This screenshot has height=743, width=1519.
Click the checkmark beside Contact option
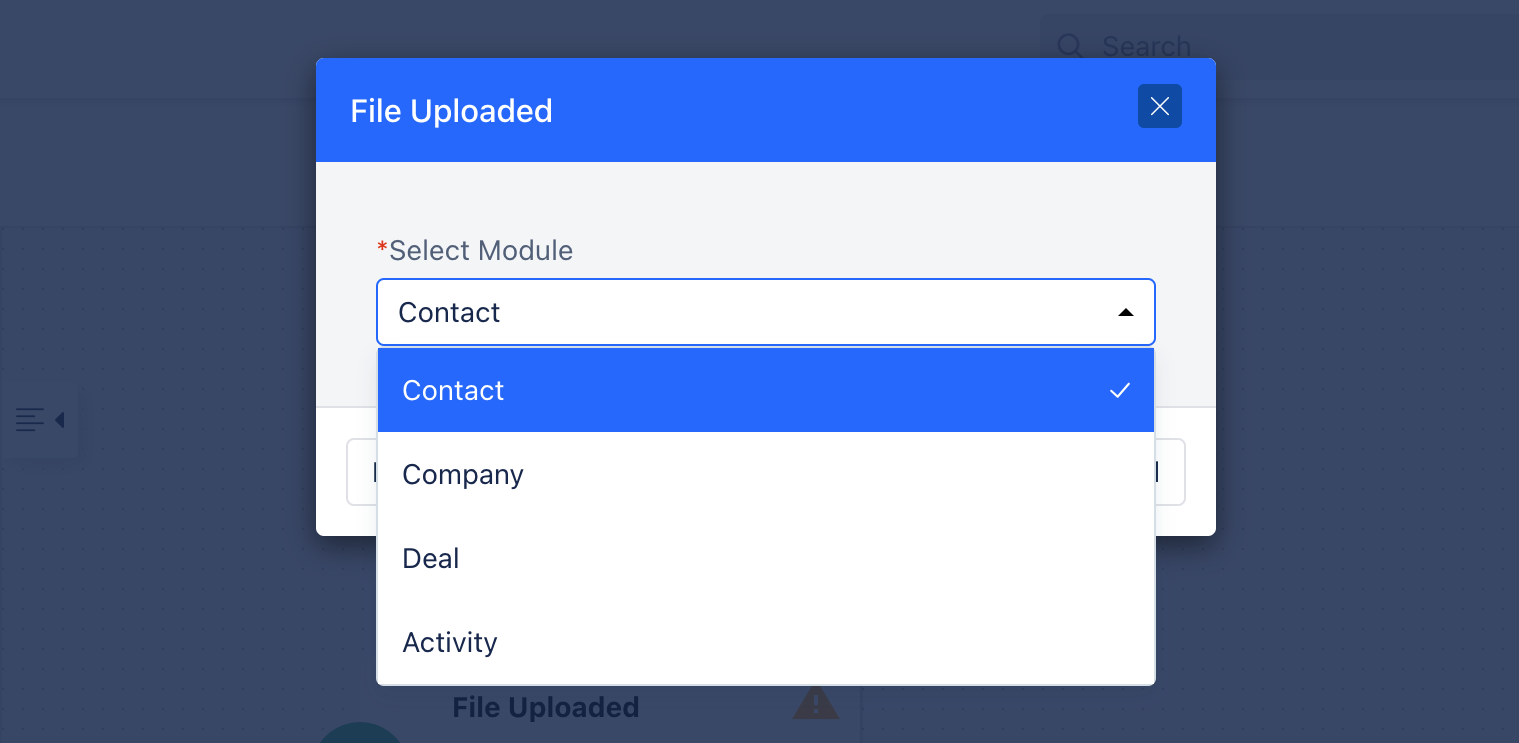1120,390
